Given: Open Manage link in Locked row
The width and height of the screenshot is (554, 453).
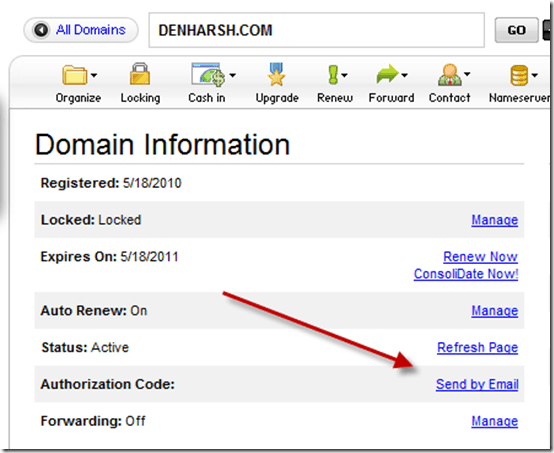Looking at the screenshot, I should click(x=495, y=220).
